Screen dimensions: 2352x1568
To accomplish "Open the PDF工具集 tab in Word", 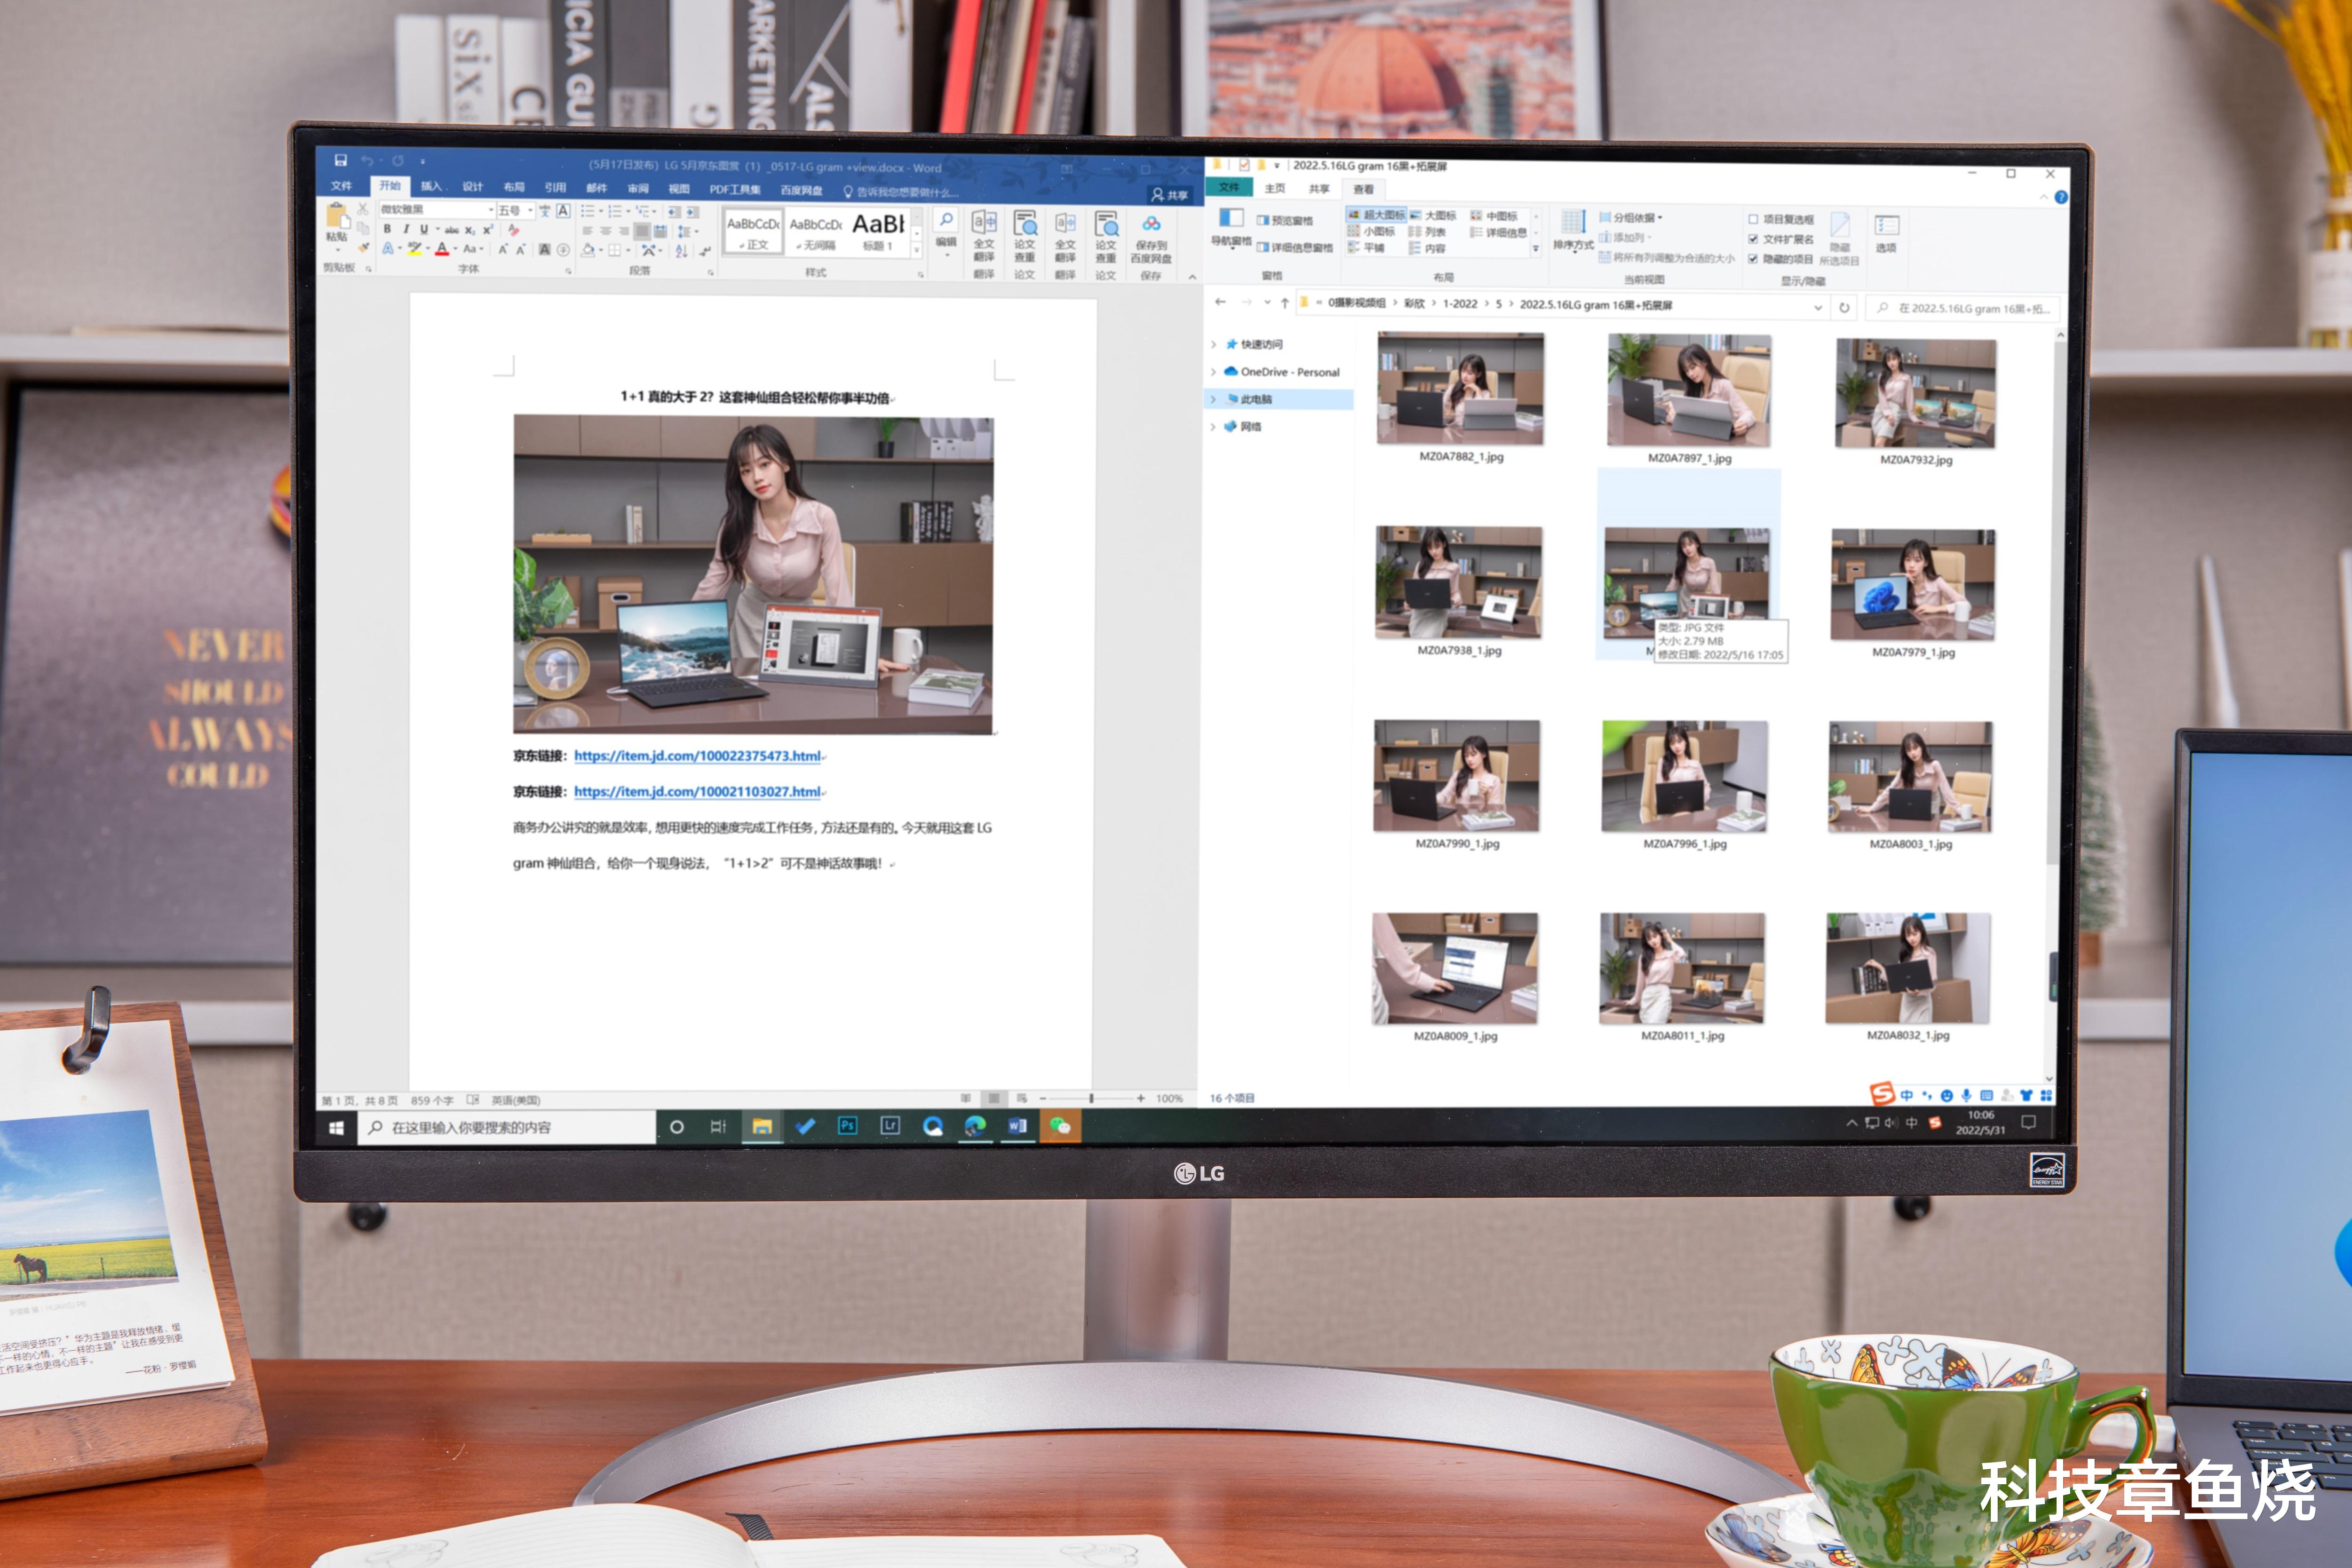I will coord(735,189).
